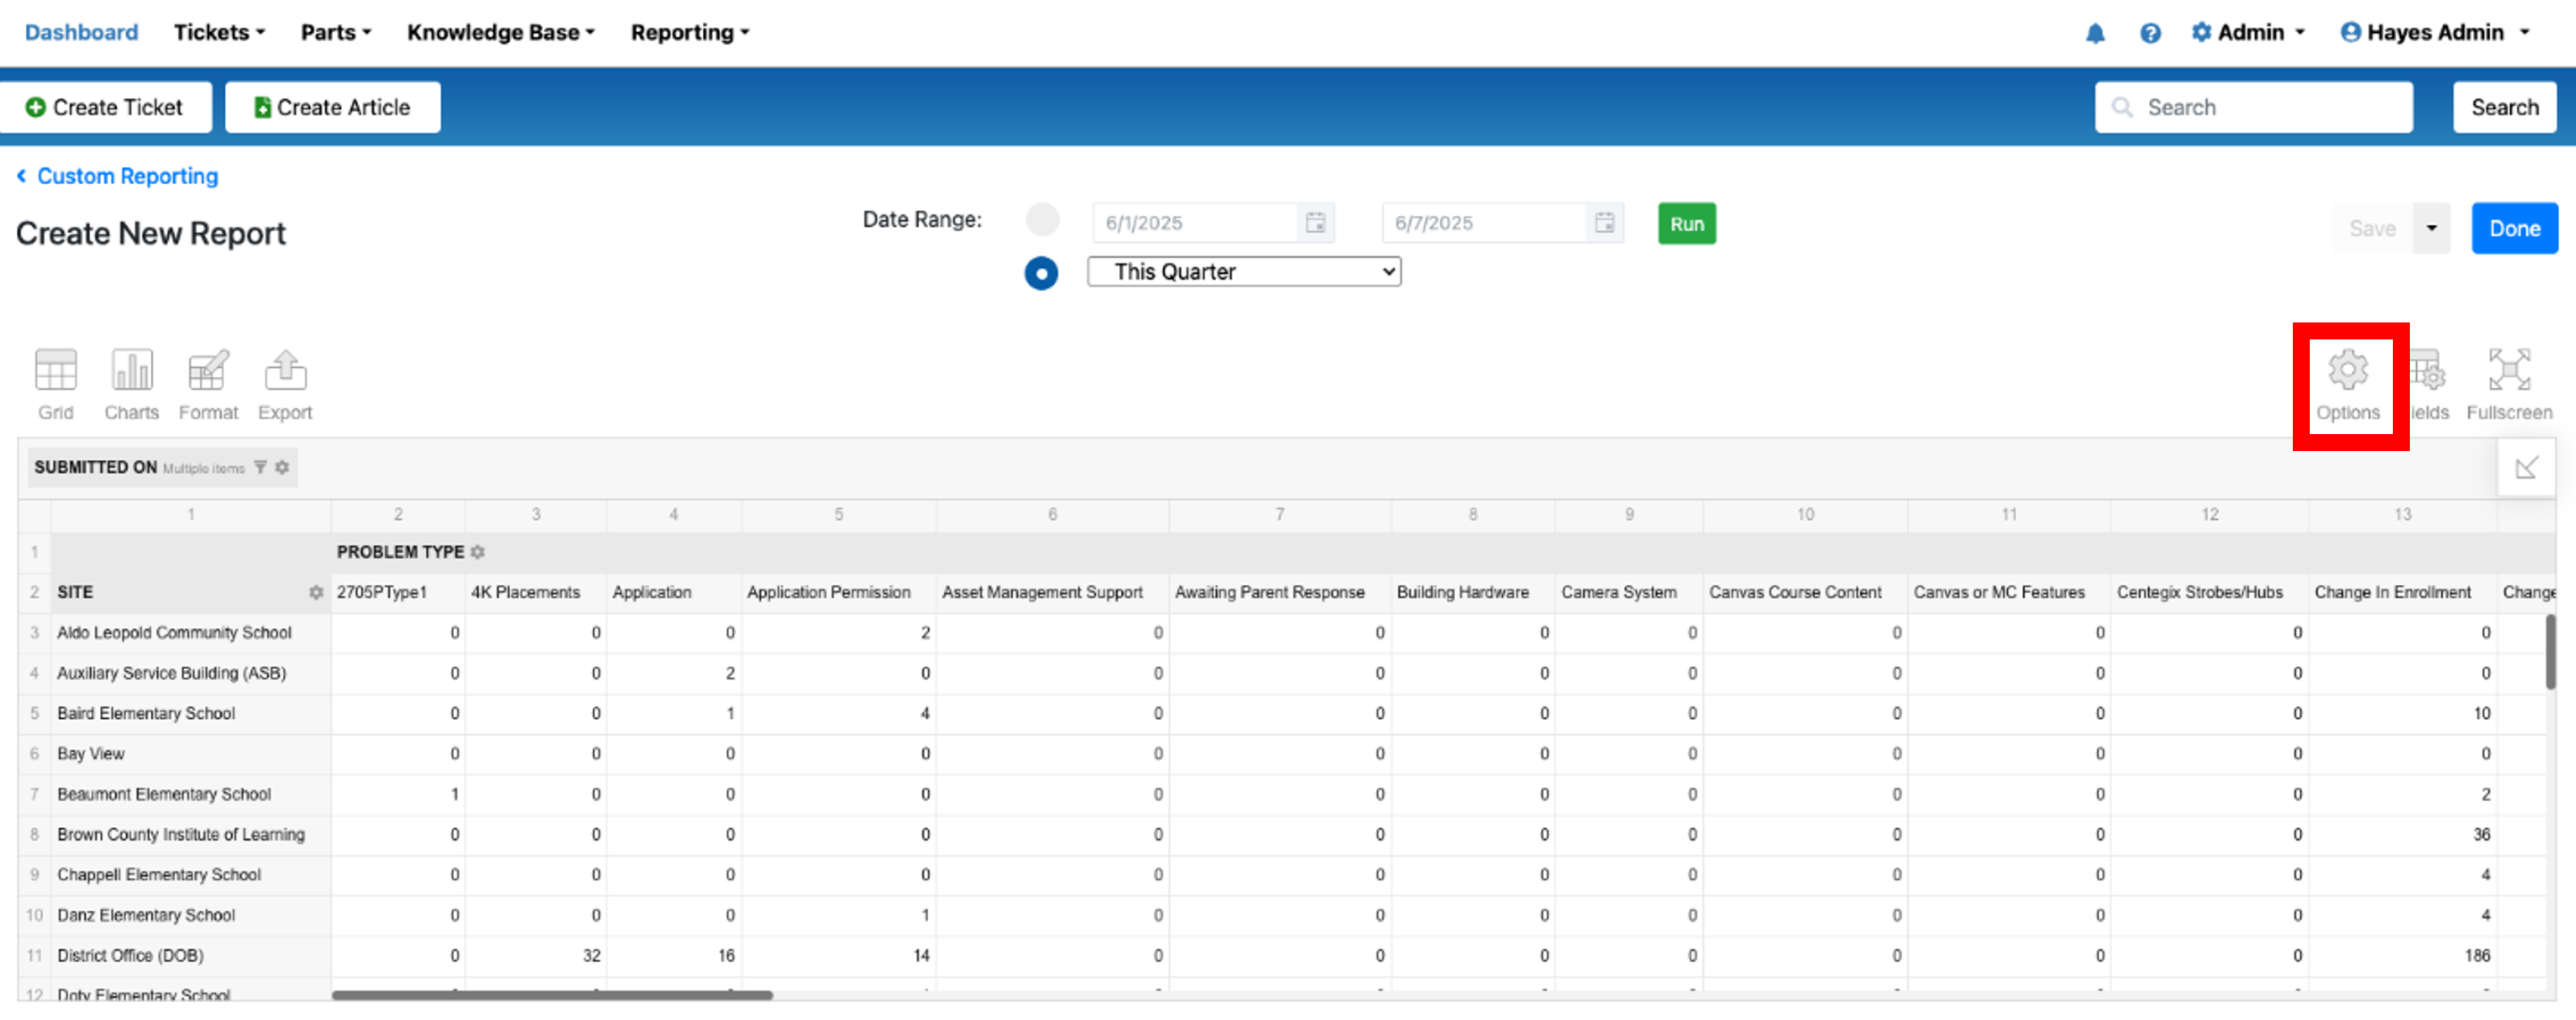Expand the Parts menu

click(x=336, y=33)
